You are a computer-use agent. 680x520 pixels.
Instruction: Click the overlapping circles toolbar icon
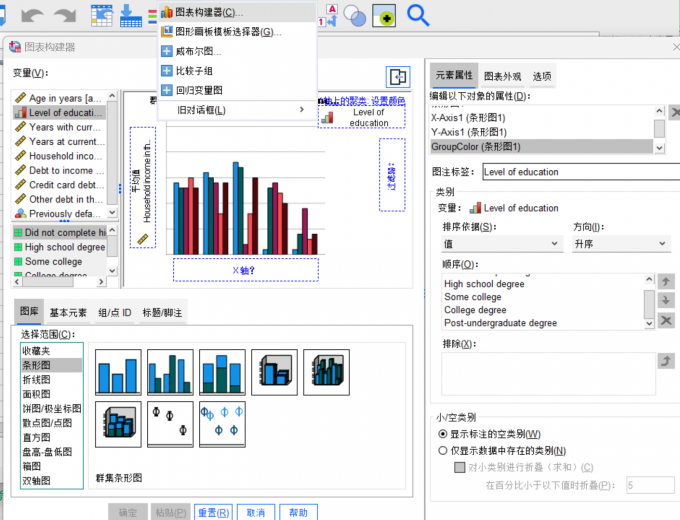point(355,16)
